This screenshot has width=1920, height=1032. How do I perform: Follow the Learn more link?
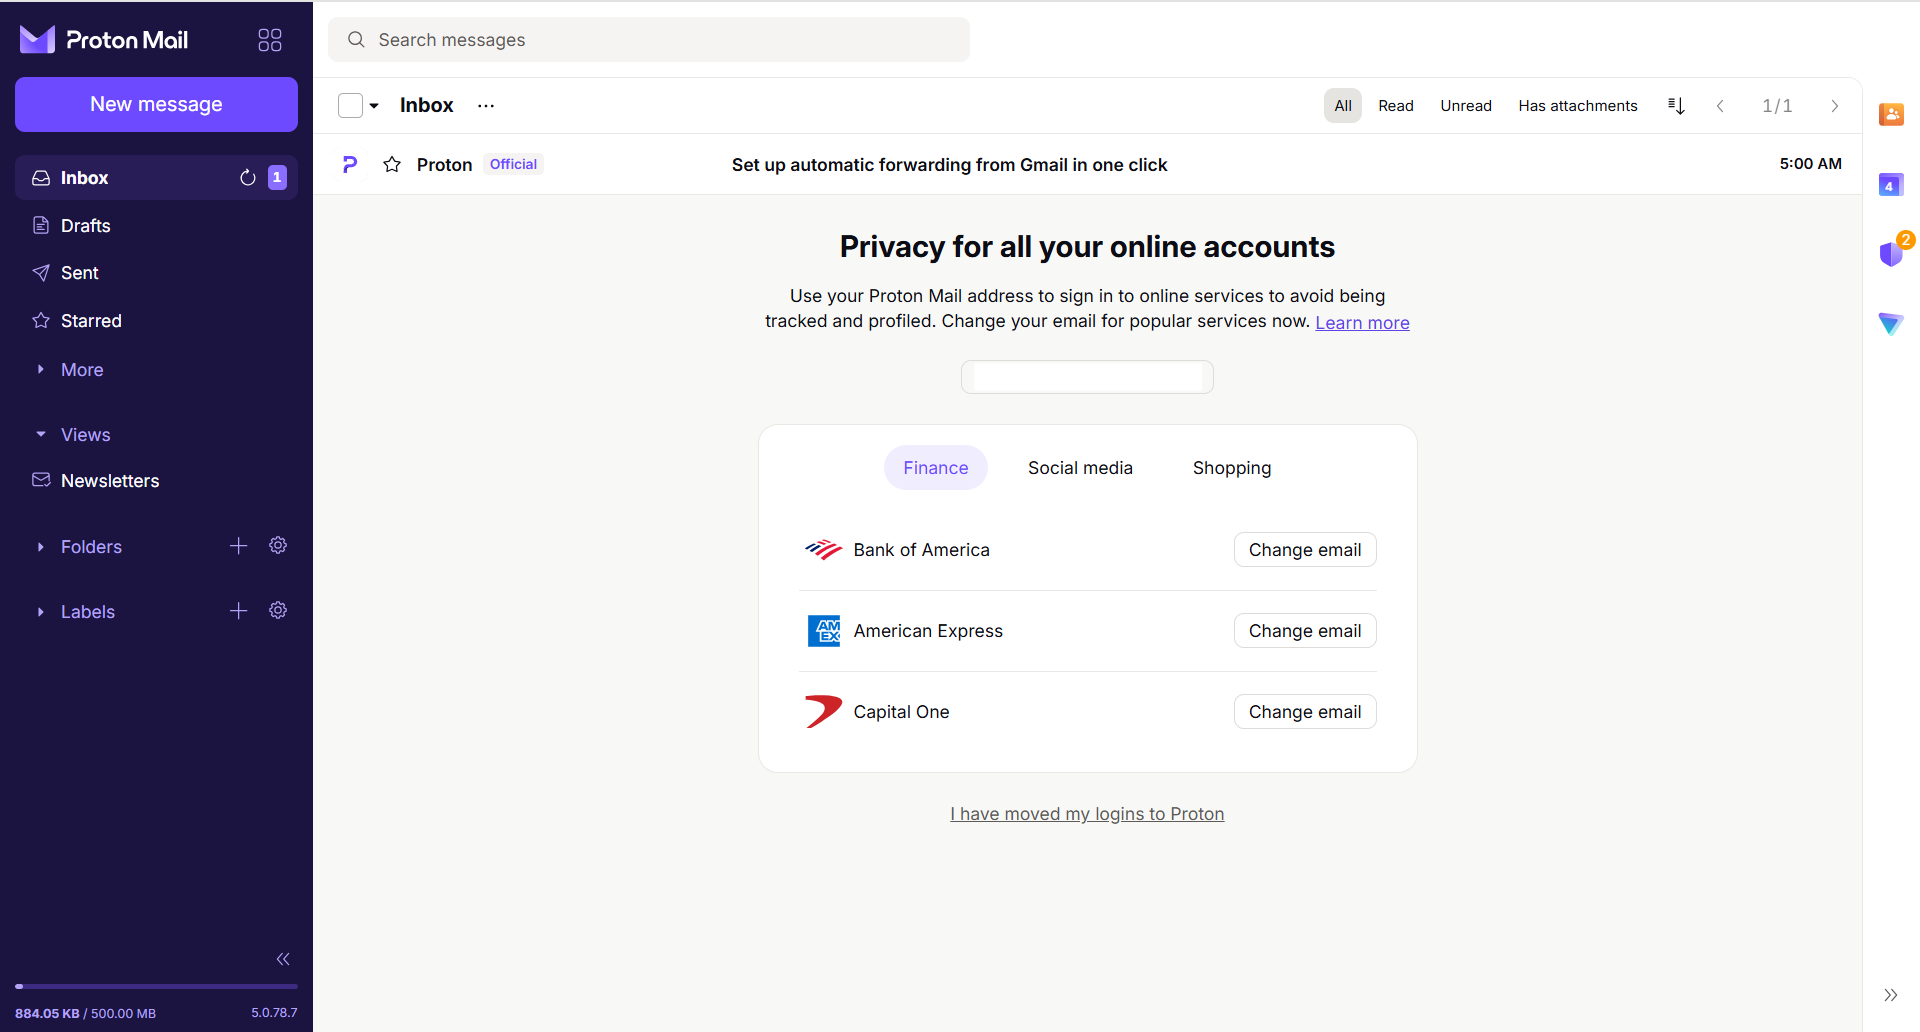click(x=1362, y=322)
